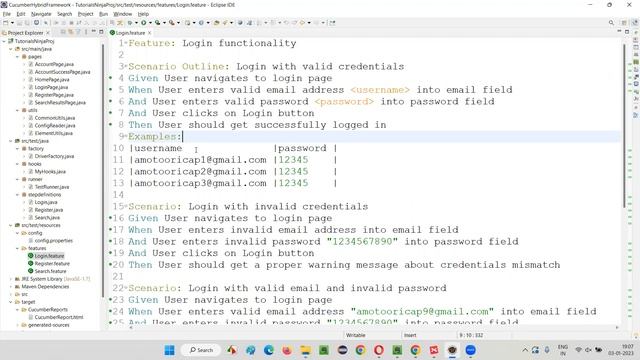Select CucumberReport.html in explorer
This screenshot has width=640, height=360.
(59, 317)
